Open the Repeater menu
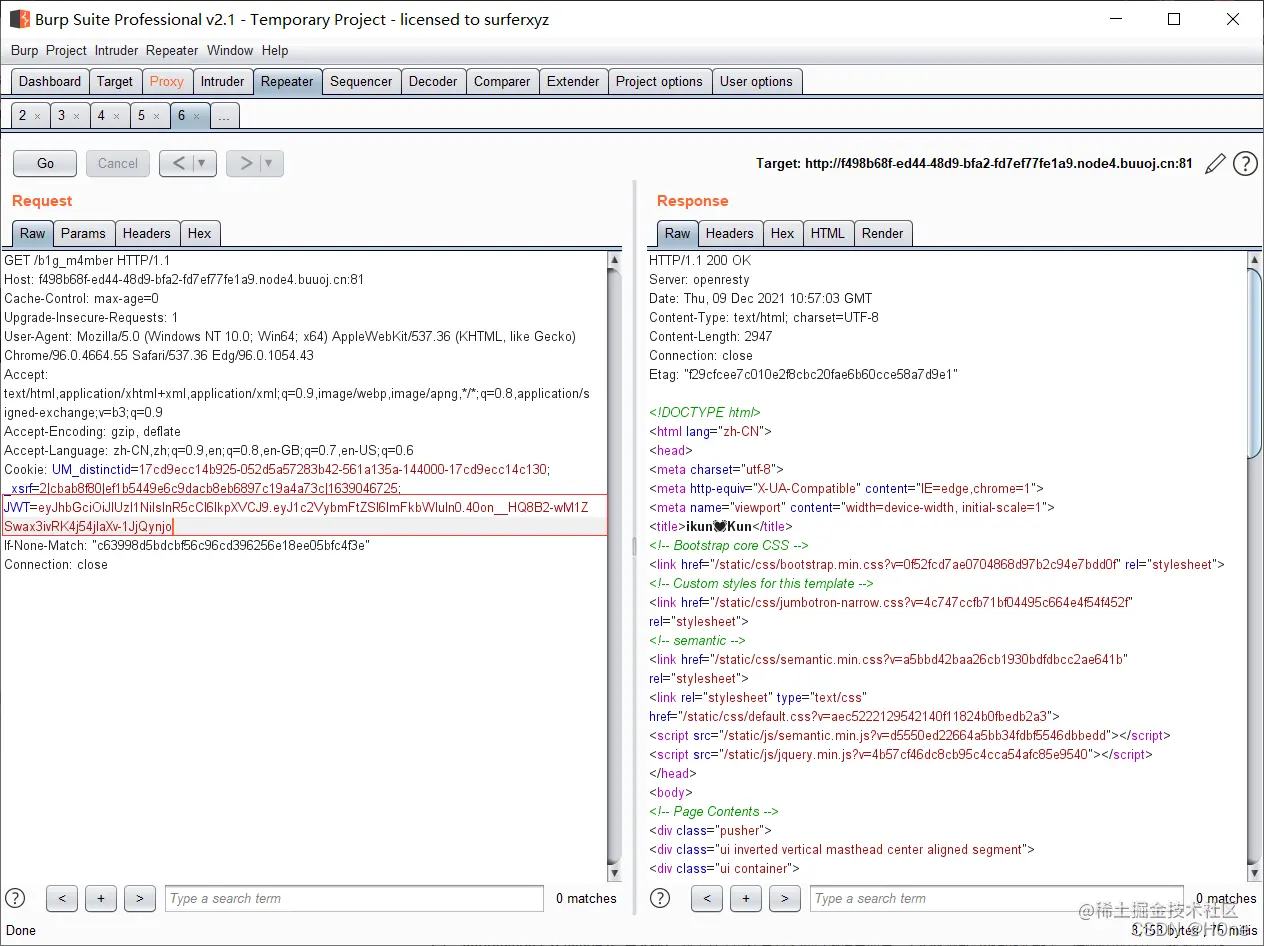This screenshot has width=1264, height=946. tap(172, 50)
